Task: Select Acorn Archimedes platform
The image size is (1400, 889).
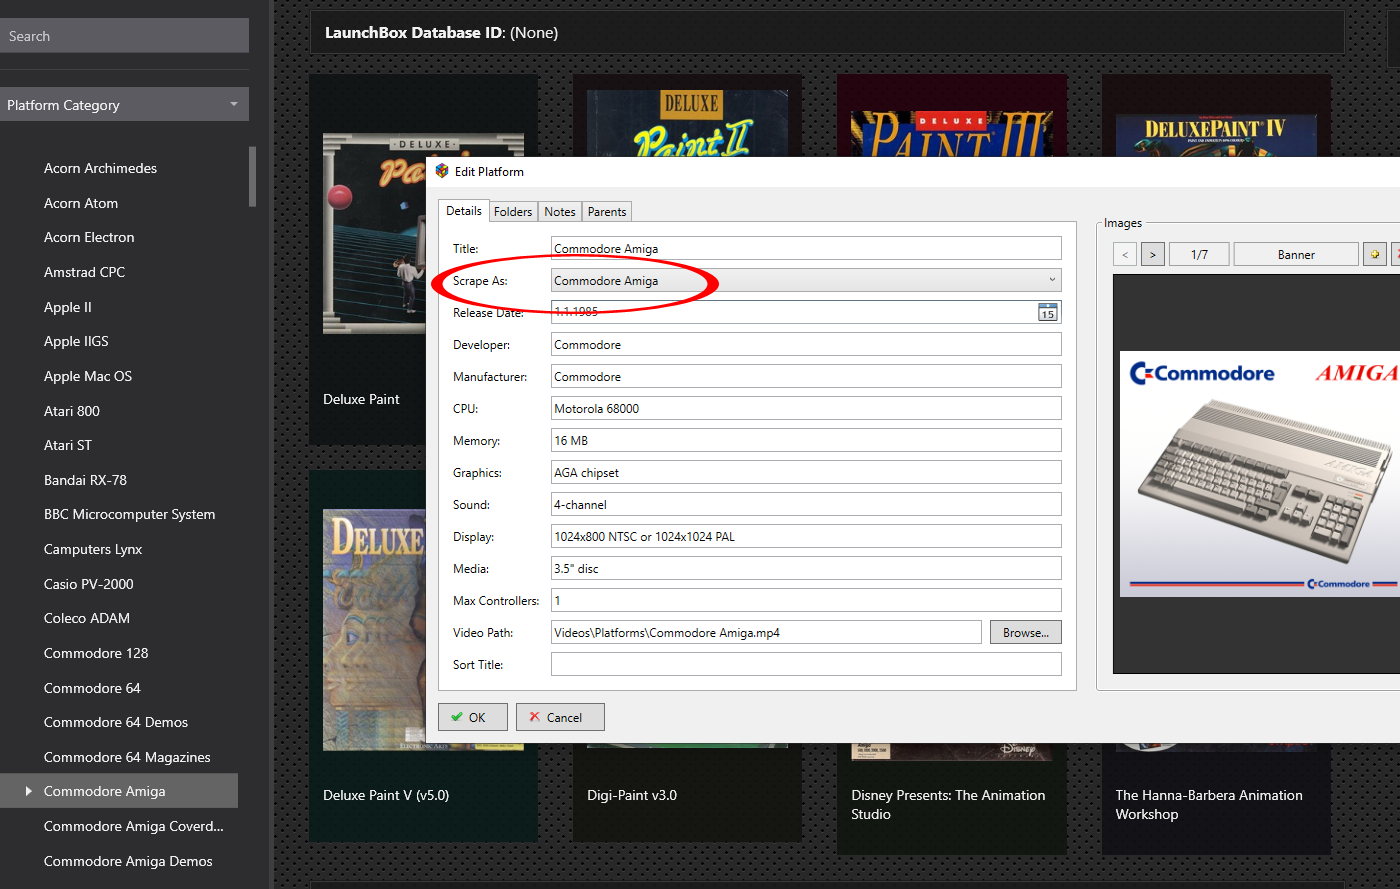Action: pyautogui.click(x=100, y=168)
